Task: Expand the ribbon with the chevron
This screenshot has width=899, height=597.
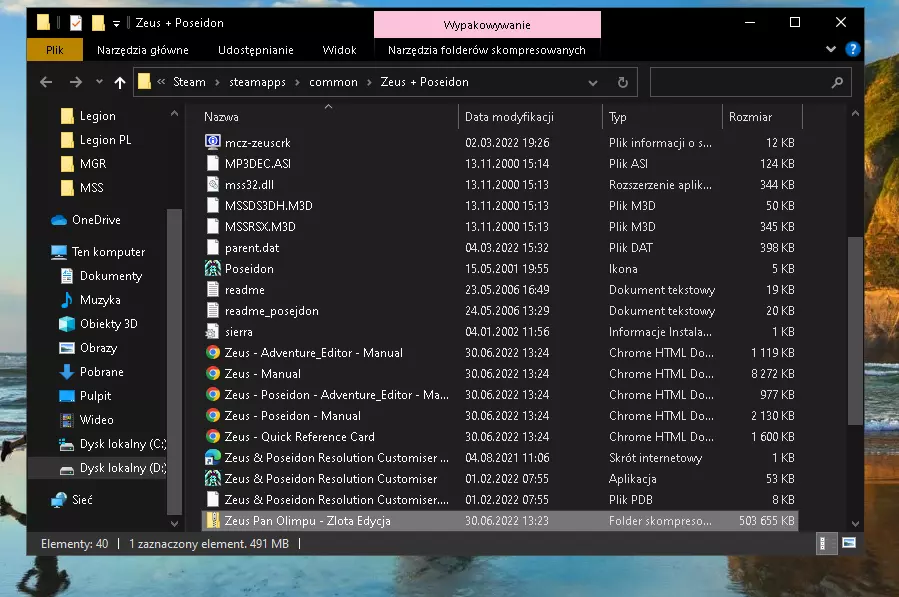Action: [x=831, y=49]
